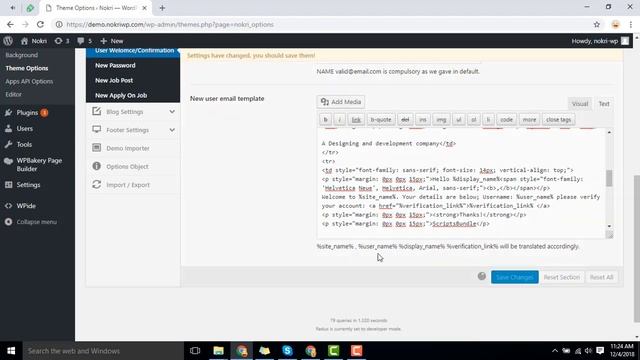Open File Explorer from the taskbar
Image resolution: width=640 pixels, height=360 pixels.
pos(218,351)
